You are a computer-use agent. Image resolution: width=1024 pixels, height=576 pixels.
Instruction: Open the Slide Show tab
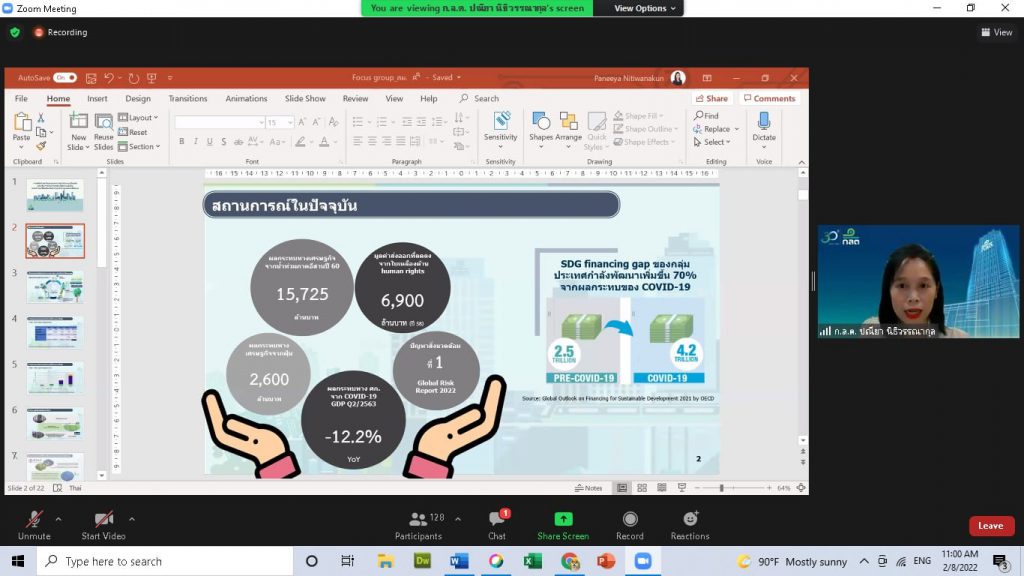point(305,99)
